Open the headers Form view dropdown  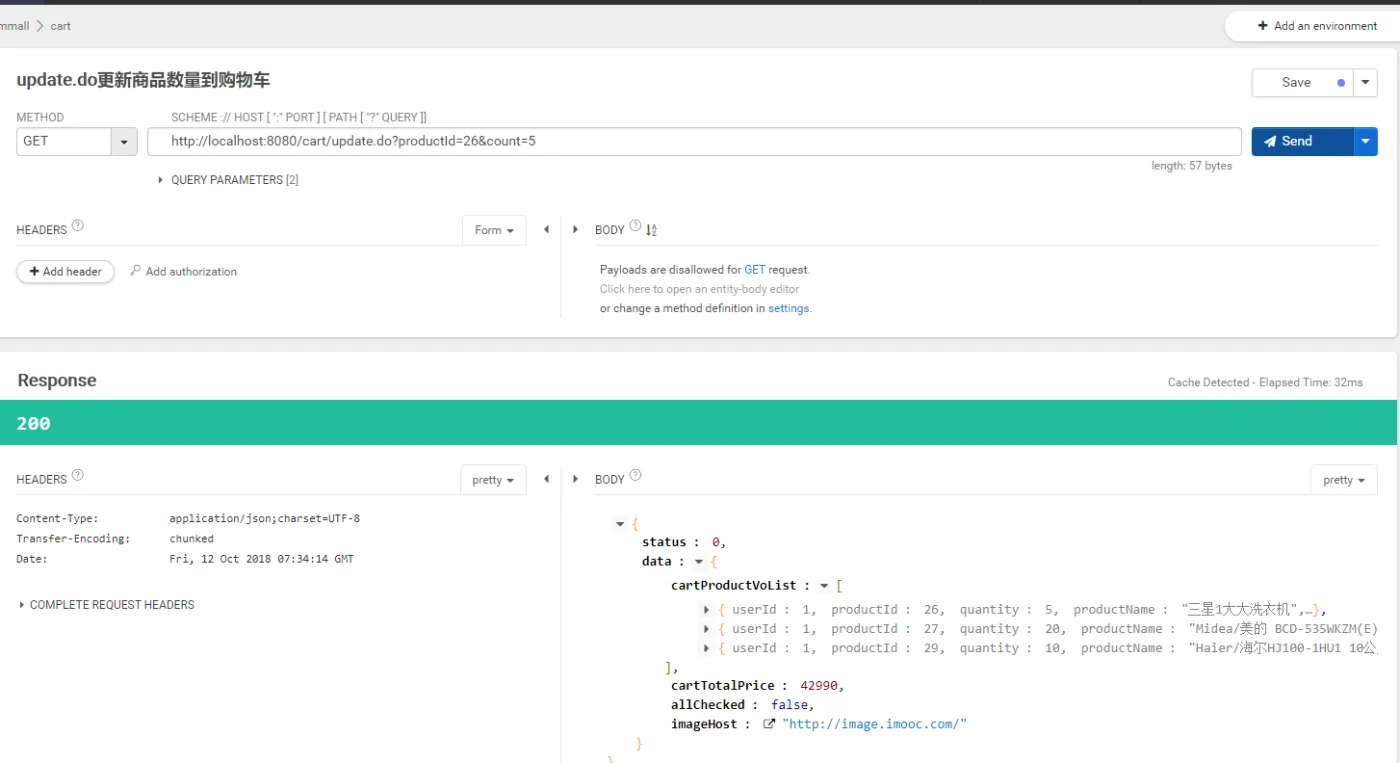[494, 230]
